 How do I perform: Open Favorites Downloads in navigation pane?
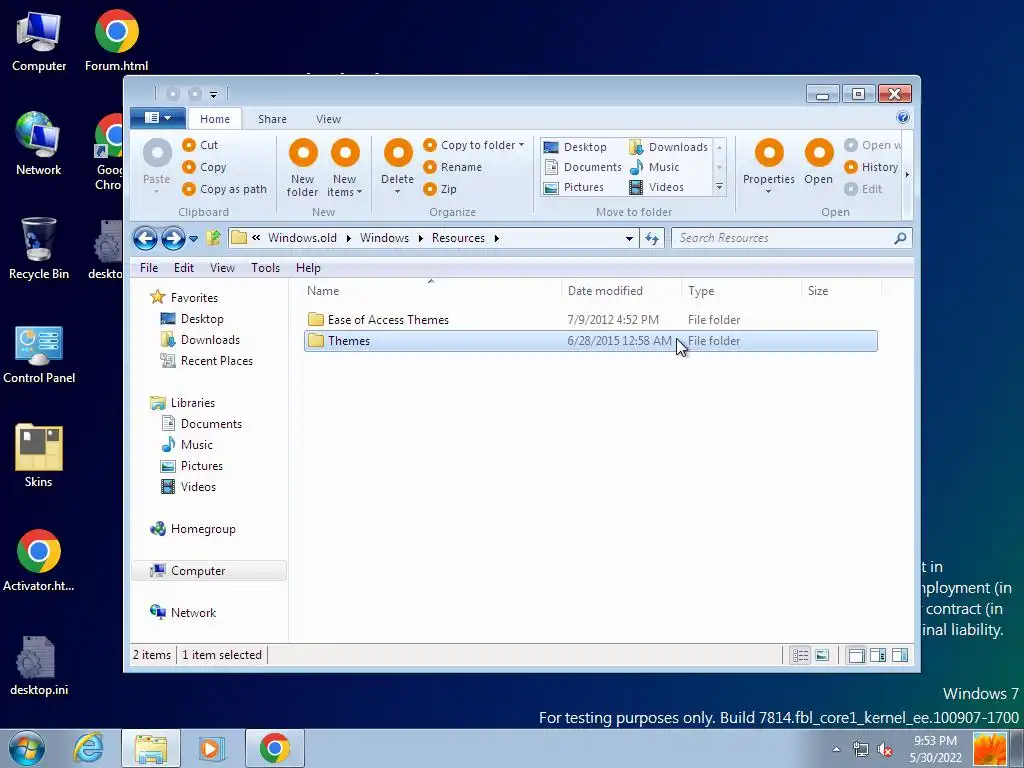(200, 340)
